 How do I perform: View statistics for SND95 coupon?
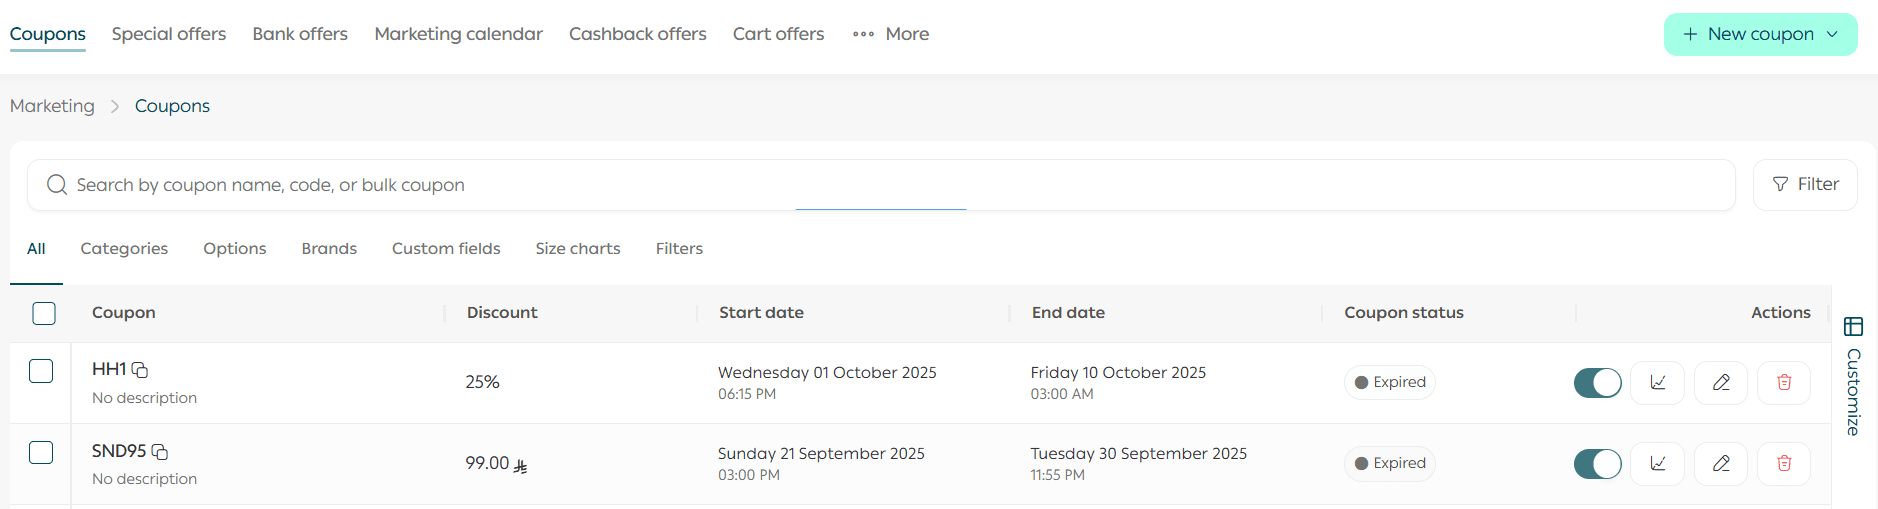tap(1657, 463)
